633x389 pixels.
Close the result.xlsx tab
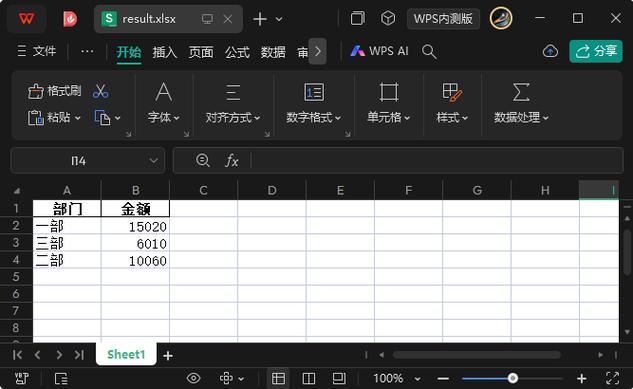(x=228, y=19)
